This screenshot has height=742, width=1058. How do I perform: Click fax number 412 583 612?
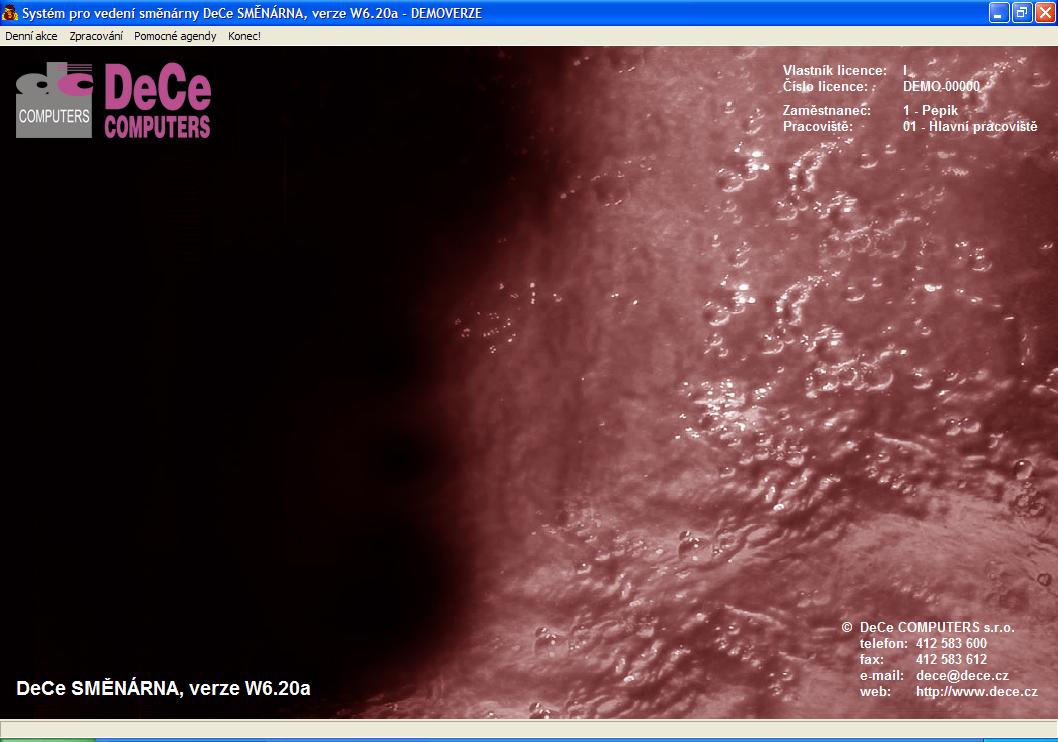(x=951, y=659)
